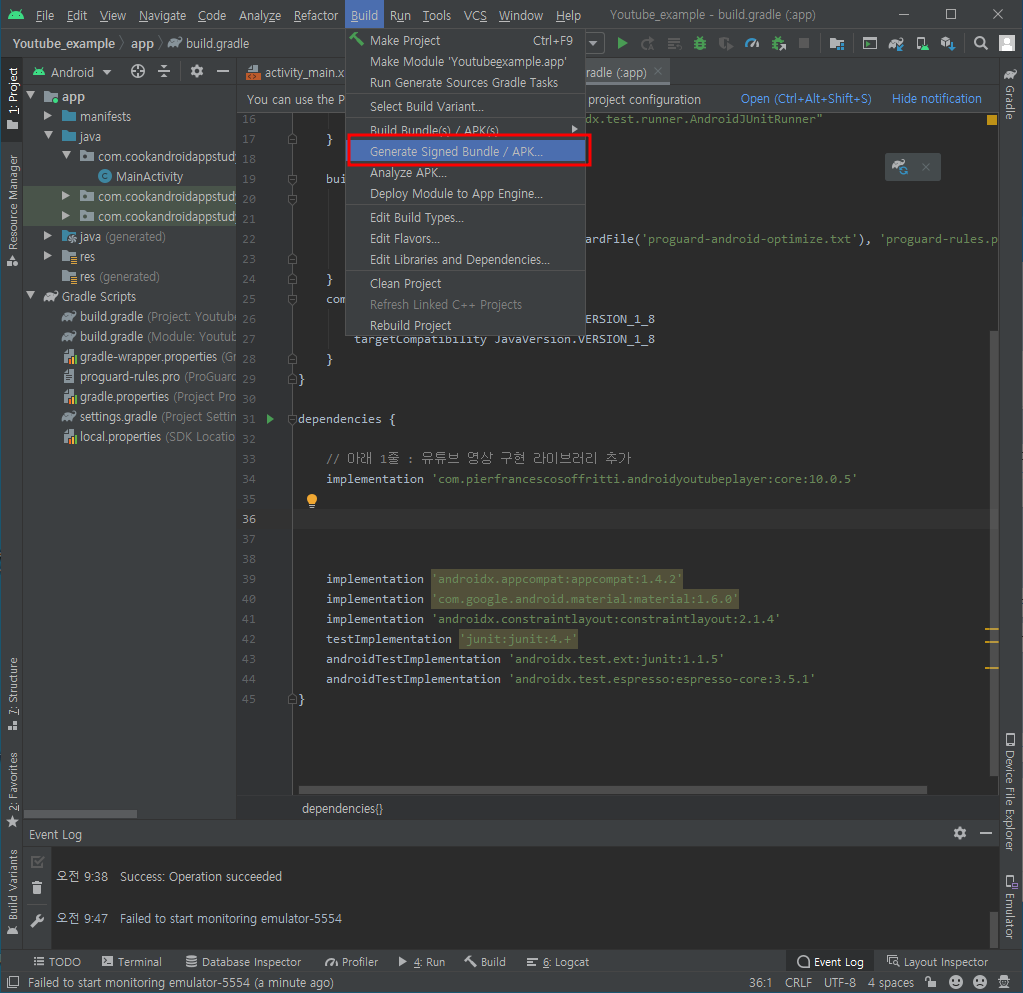Open Build Bundle(s) / APK(s) submenu
Screen dimensions: 1023x993
pyautogui.click(x=466, y=129)
